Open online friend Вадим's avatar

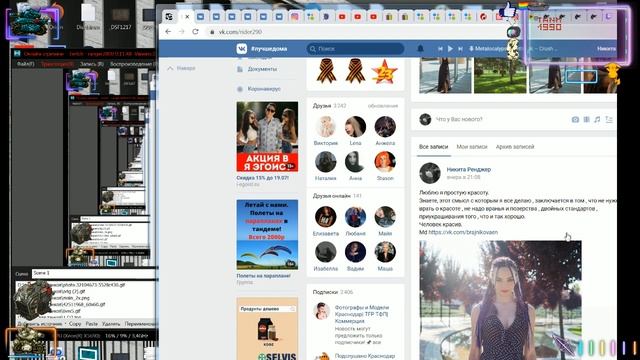(x=355, y=252)
